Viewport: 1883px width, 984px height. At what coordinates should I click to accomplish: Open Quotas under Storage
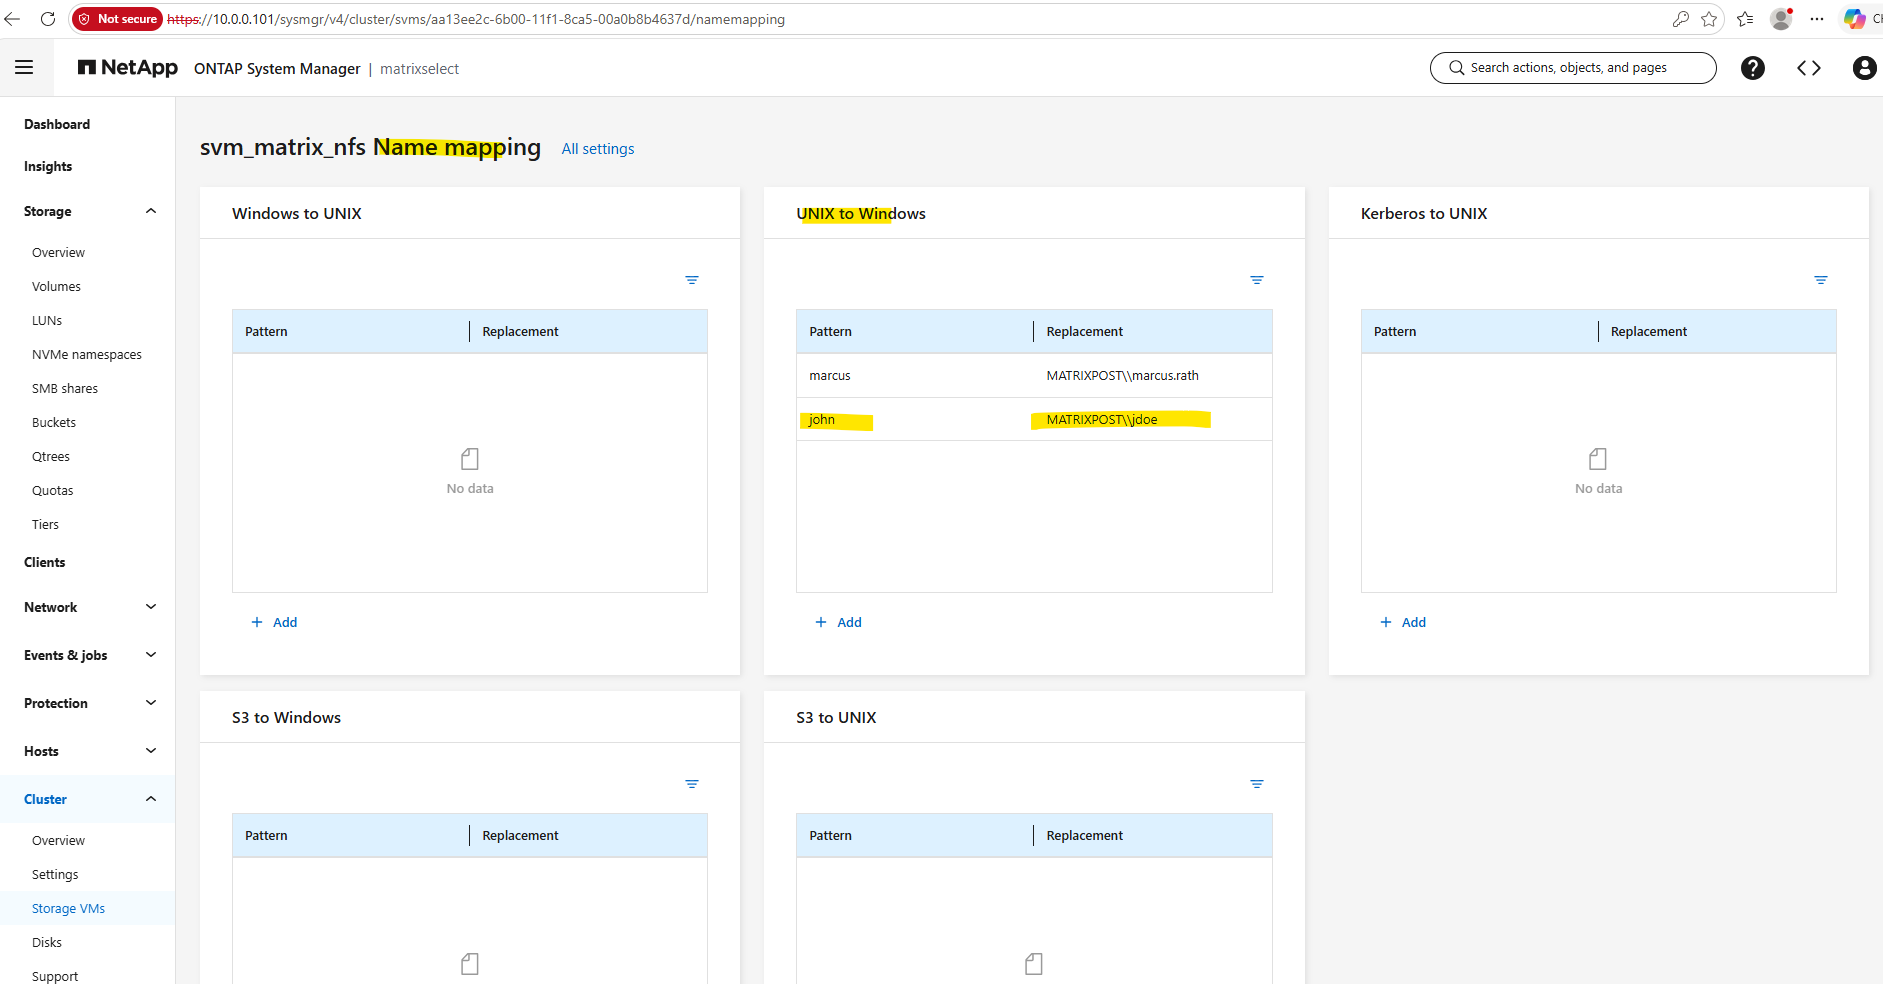tap(53, 491)
